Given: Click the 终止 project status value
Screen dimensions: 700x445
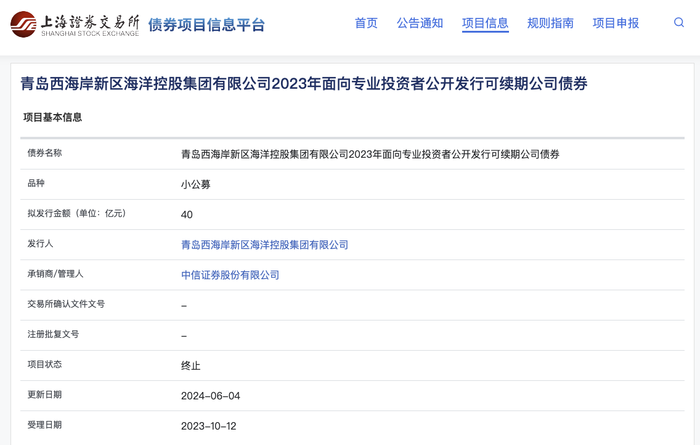Looking at the screenshot, I should [x=190, y=366].
